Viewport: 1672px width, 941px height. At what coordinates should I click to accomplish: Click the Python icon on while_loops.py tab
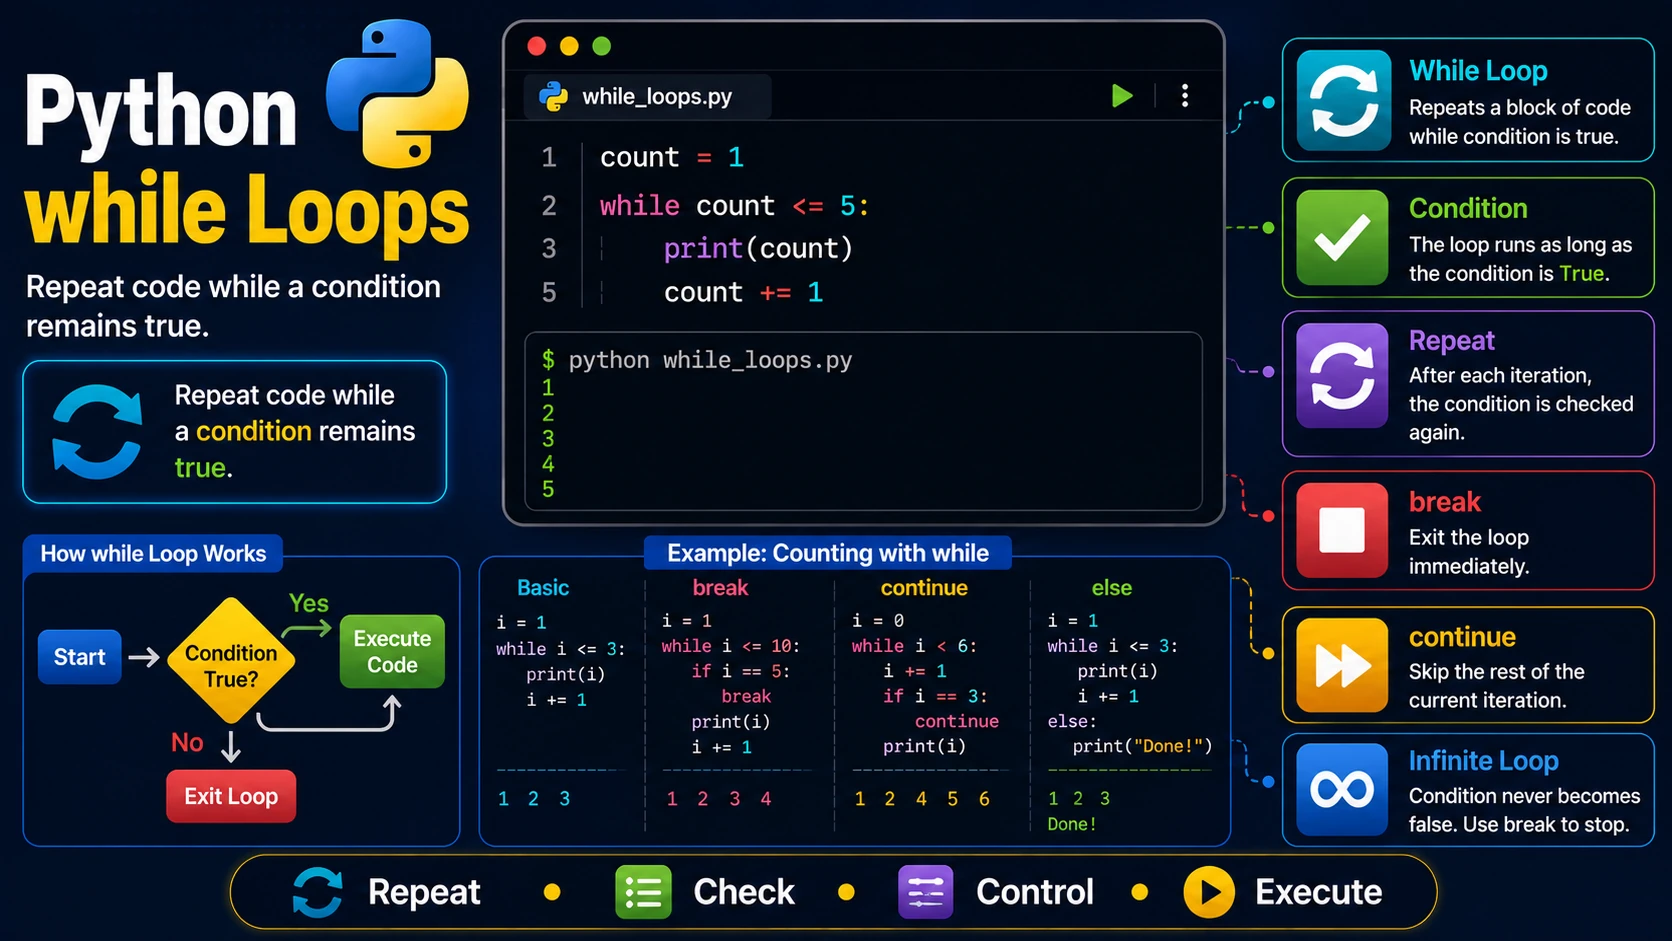pyautogui.click(x=554, y=97)
